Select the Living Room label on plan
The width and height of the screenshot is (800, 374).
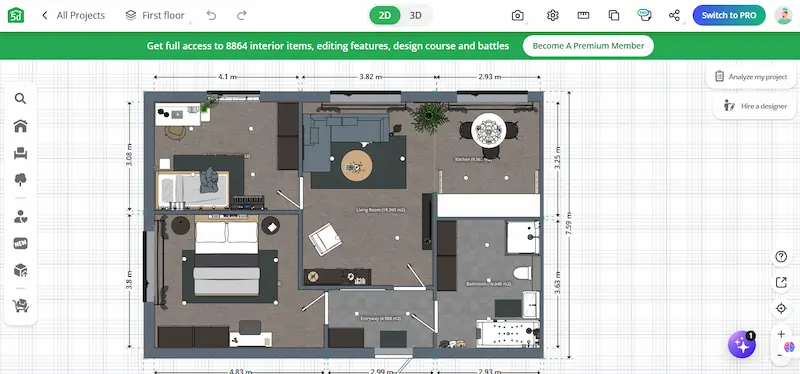[381, 210]
